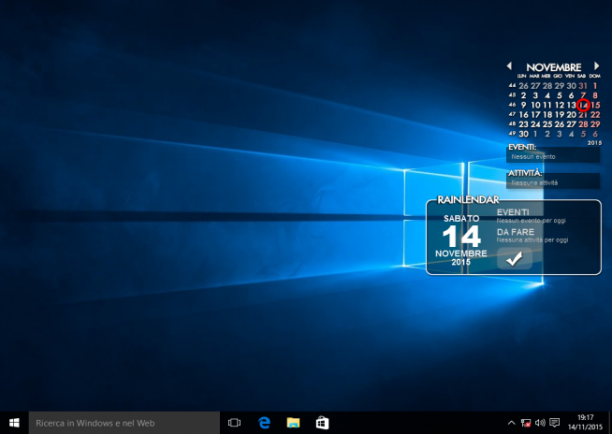Select day 30 in calendar's last row
Image resolution: width=612 pixels, height=434 pixels.
pos(523,134)
